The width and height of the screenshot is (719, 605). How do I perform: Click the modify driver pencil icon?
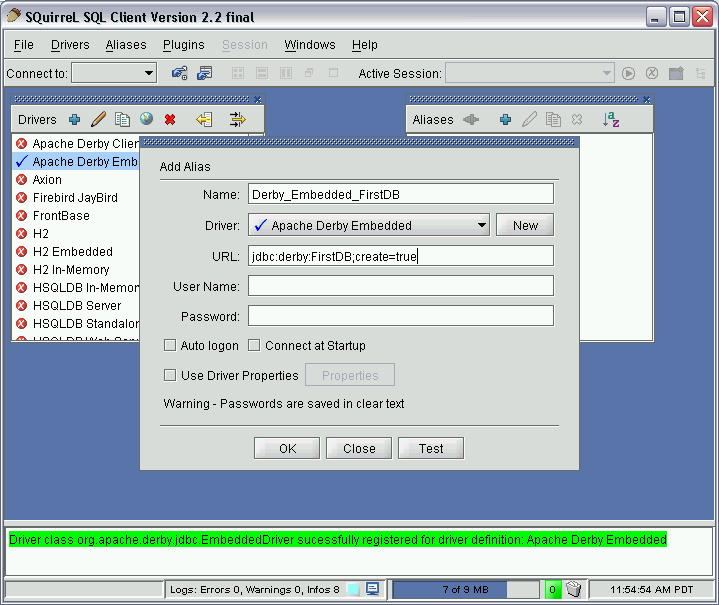coord(98,120)
